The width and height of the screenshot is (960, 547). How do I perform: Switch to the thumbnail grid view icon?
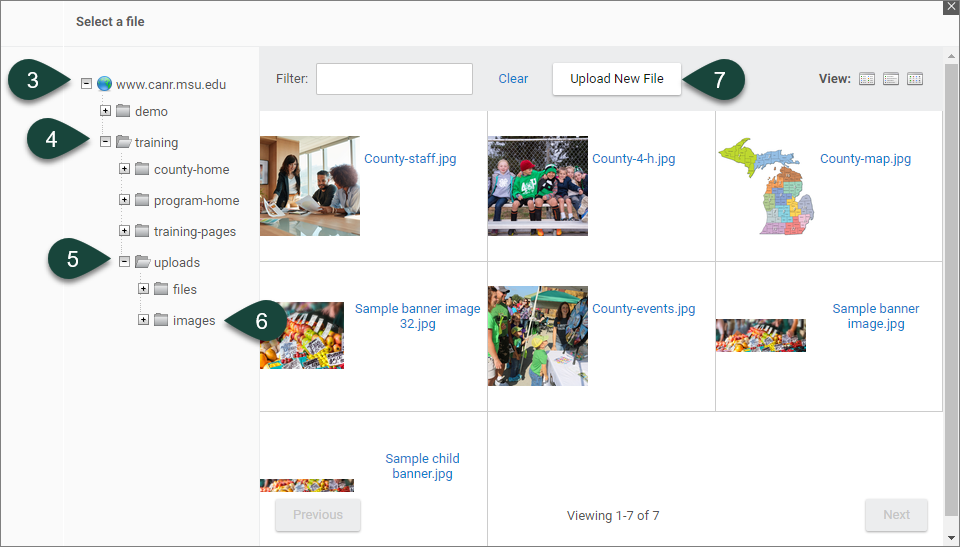click(x=915, y=79)
